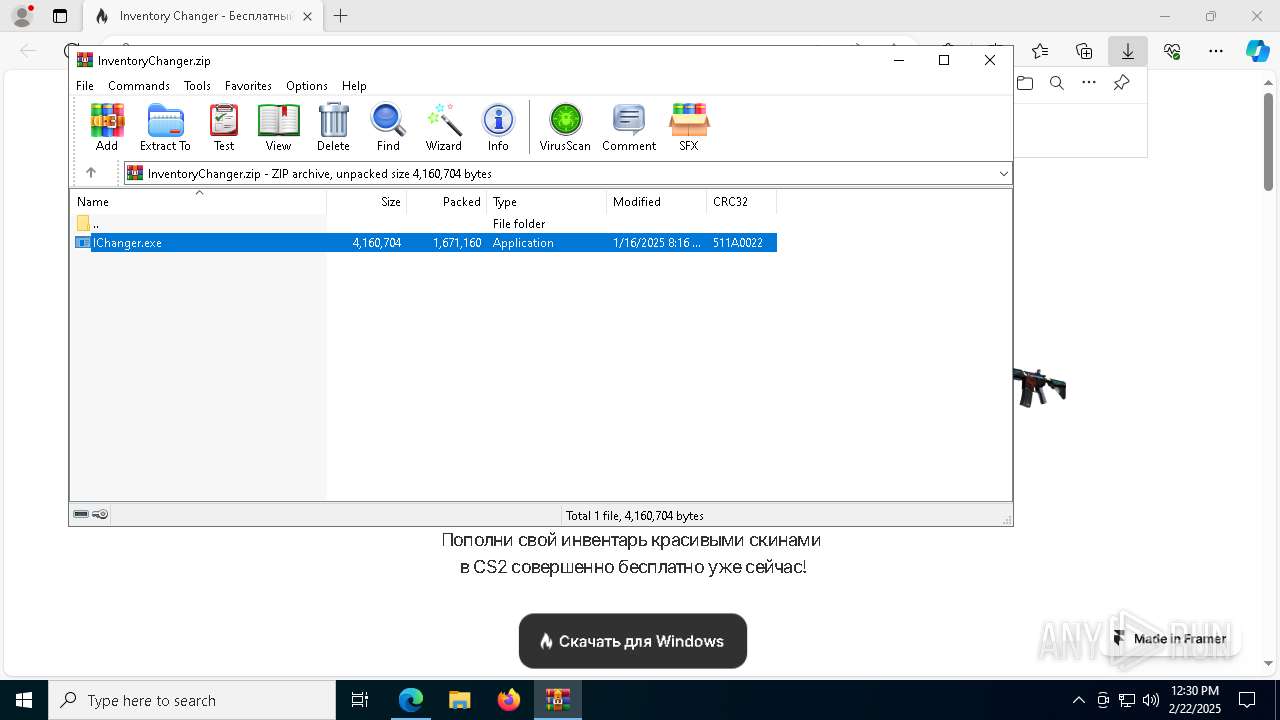Sort by the Size column header
1280x720 pixels.
[366, 202]
